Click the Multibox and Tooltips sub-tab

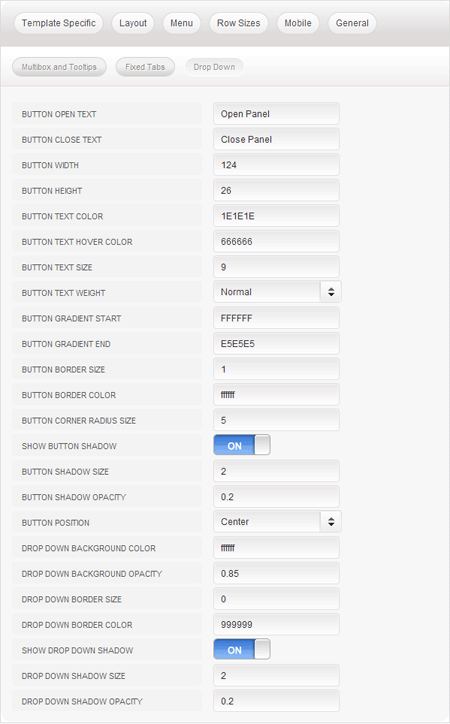tap(59, 67)
